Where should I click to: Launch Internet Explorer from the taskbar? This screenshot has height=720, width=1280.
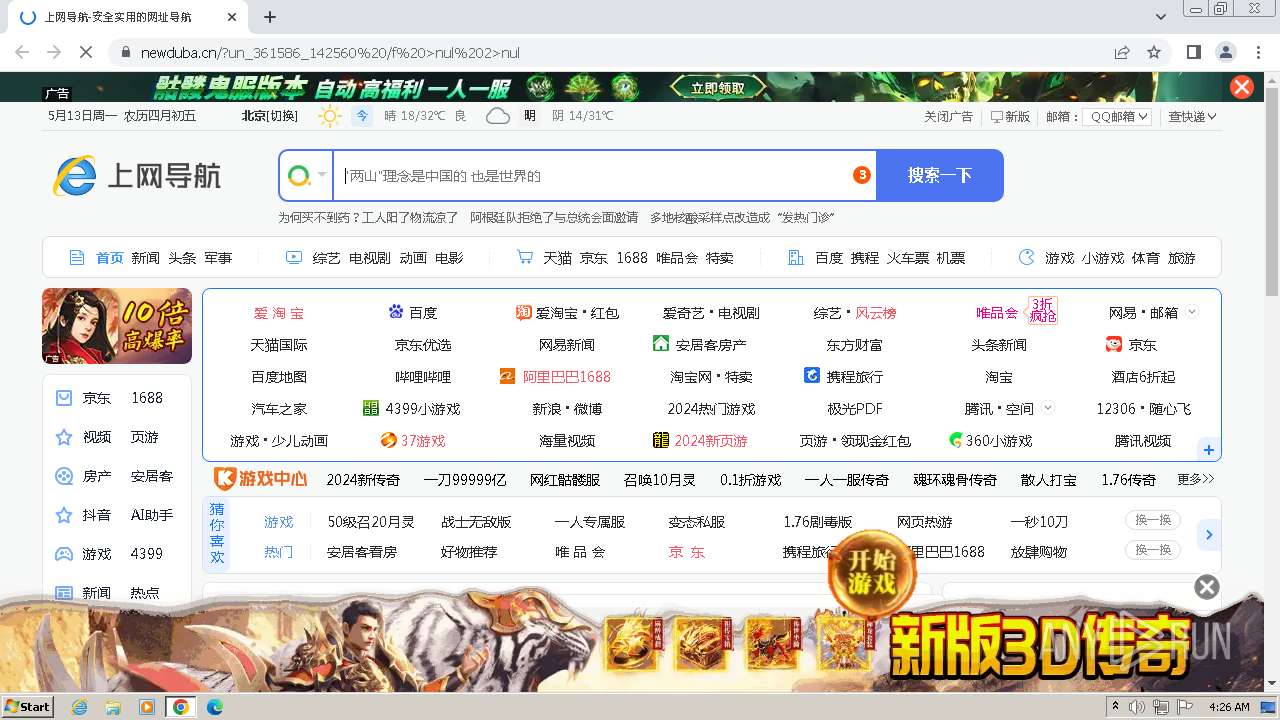80,707
